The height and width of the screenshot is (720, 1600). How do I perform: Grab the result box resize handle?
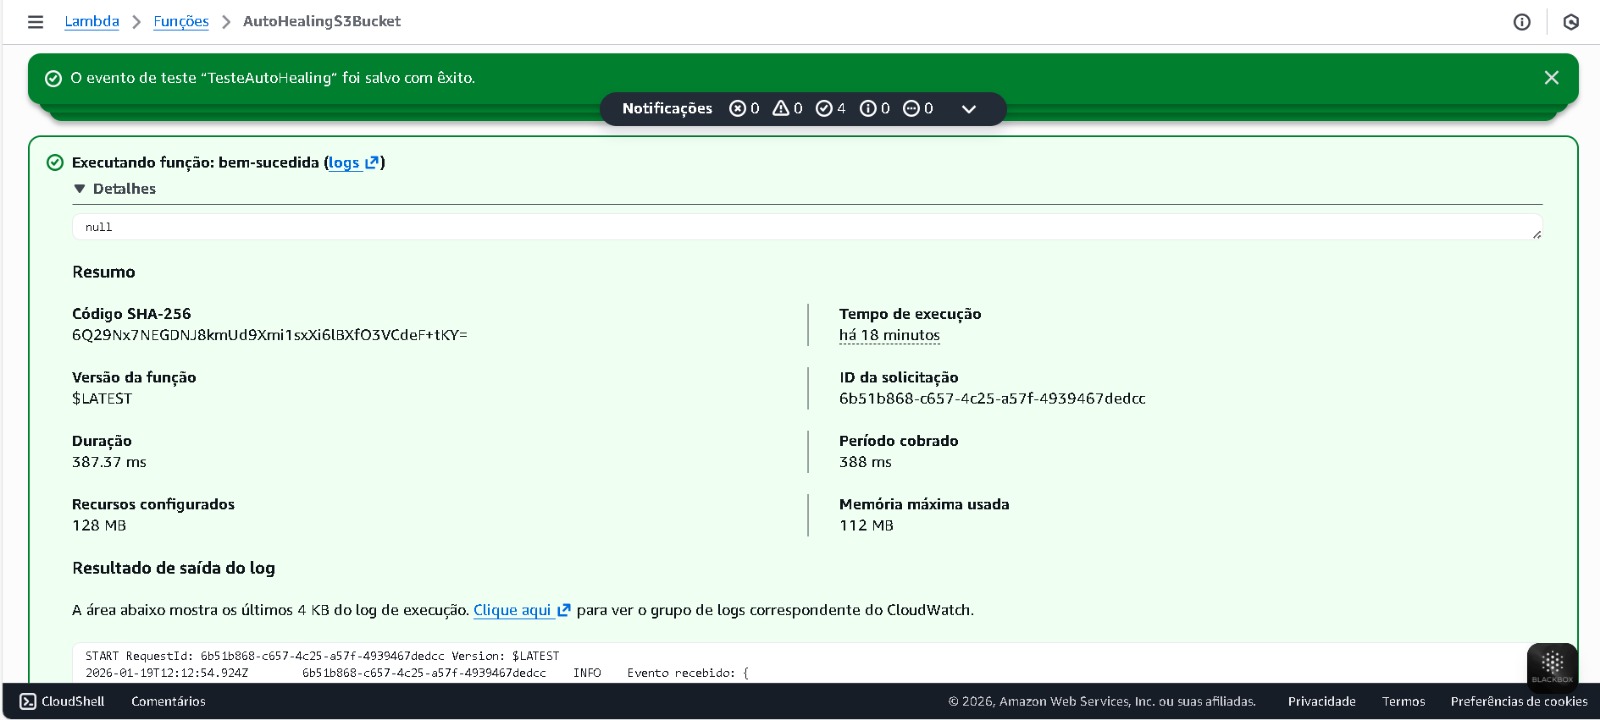point(1536,234)
